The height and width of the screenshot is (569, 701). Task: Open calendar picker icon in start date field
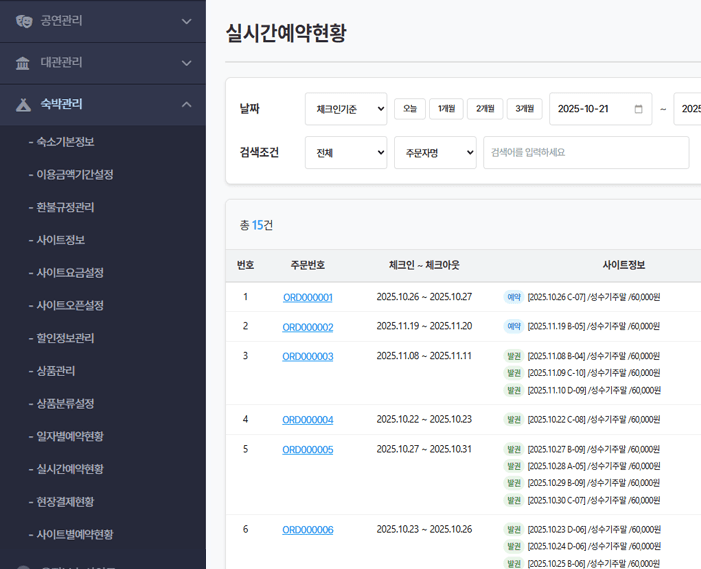pos(638,109)
